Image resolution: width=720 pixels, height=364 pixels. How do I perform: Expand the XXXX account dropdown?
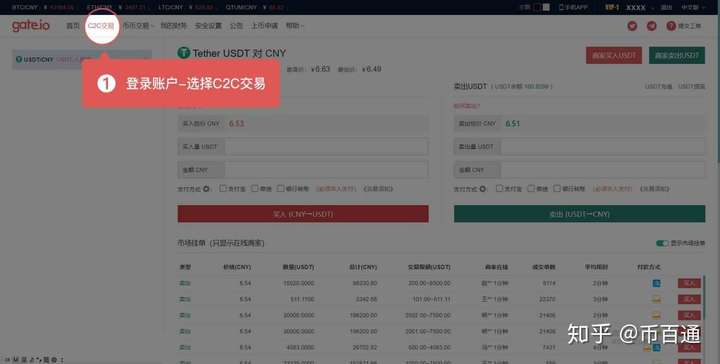click(639, 8)
